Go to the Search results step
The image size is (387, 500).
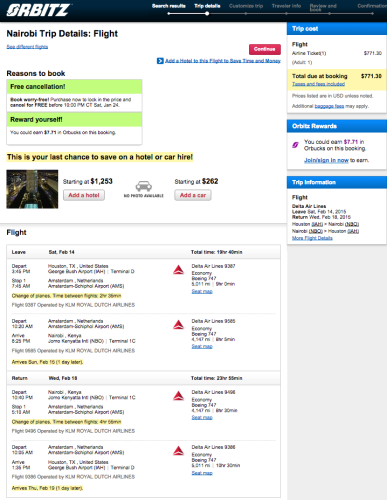pyautogui.click(x=169, y=6)
